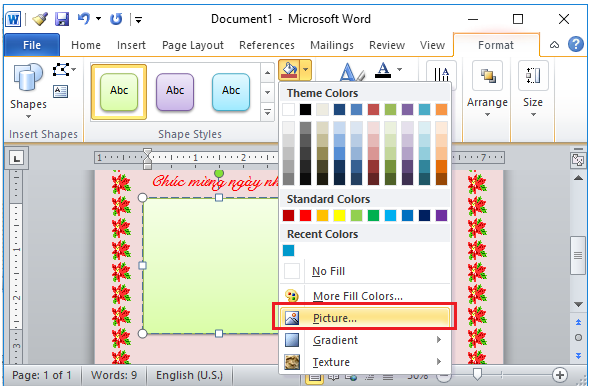This screenshot has width=595, height=390.
Task: Click the zoom in plus button
Action: click(560, 375)
